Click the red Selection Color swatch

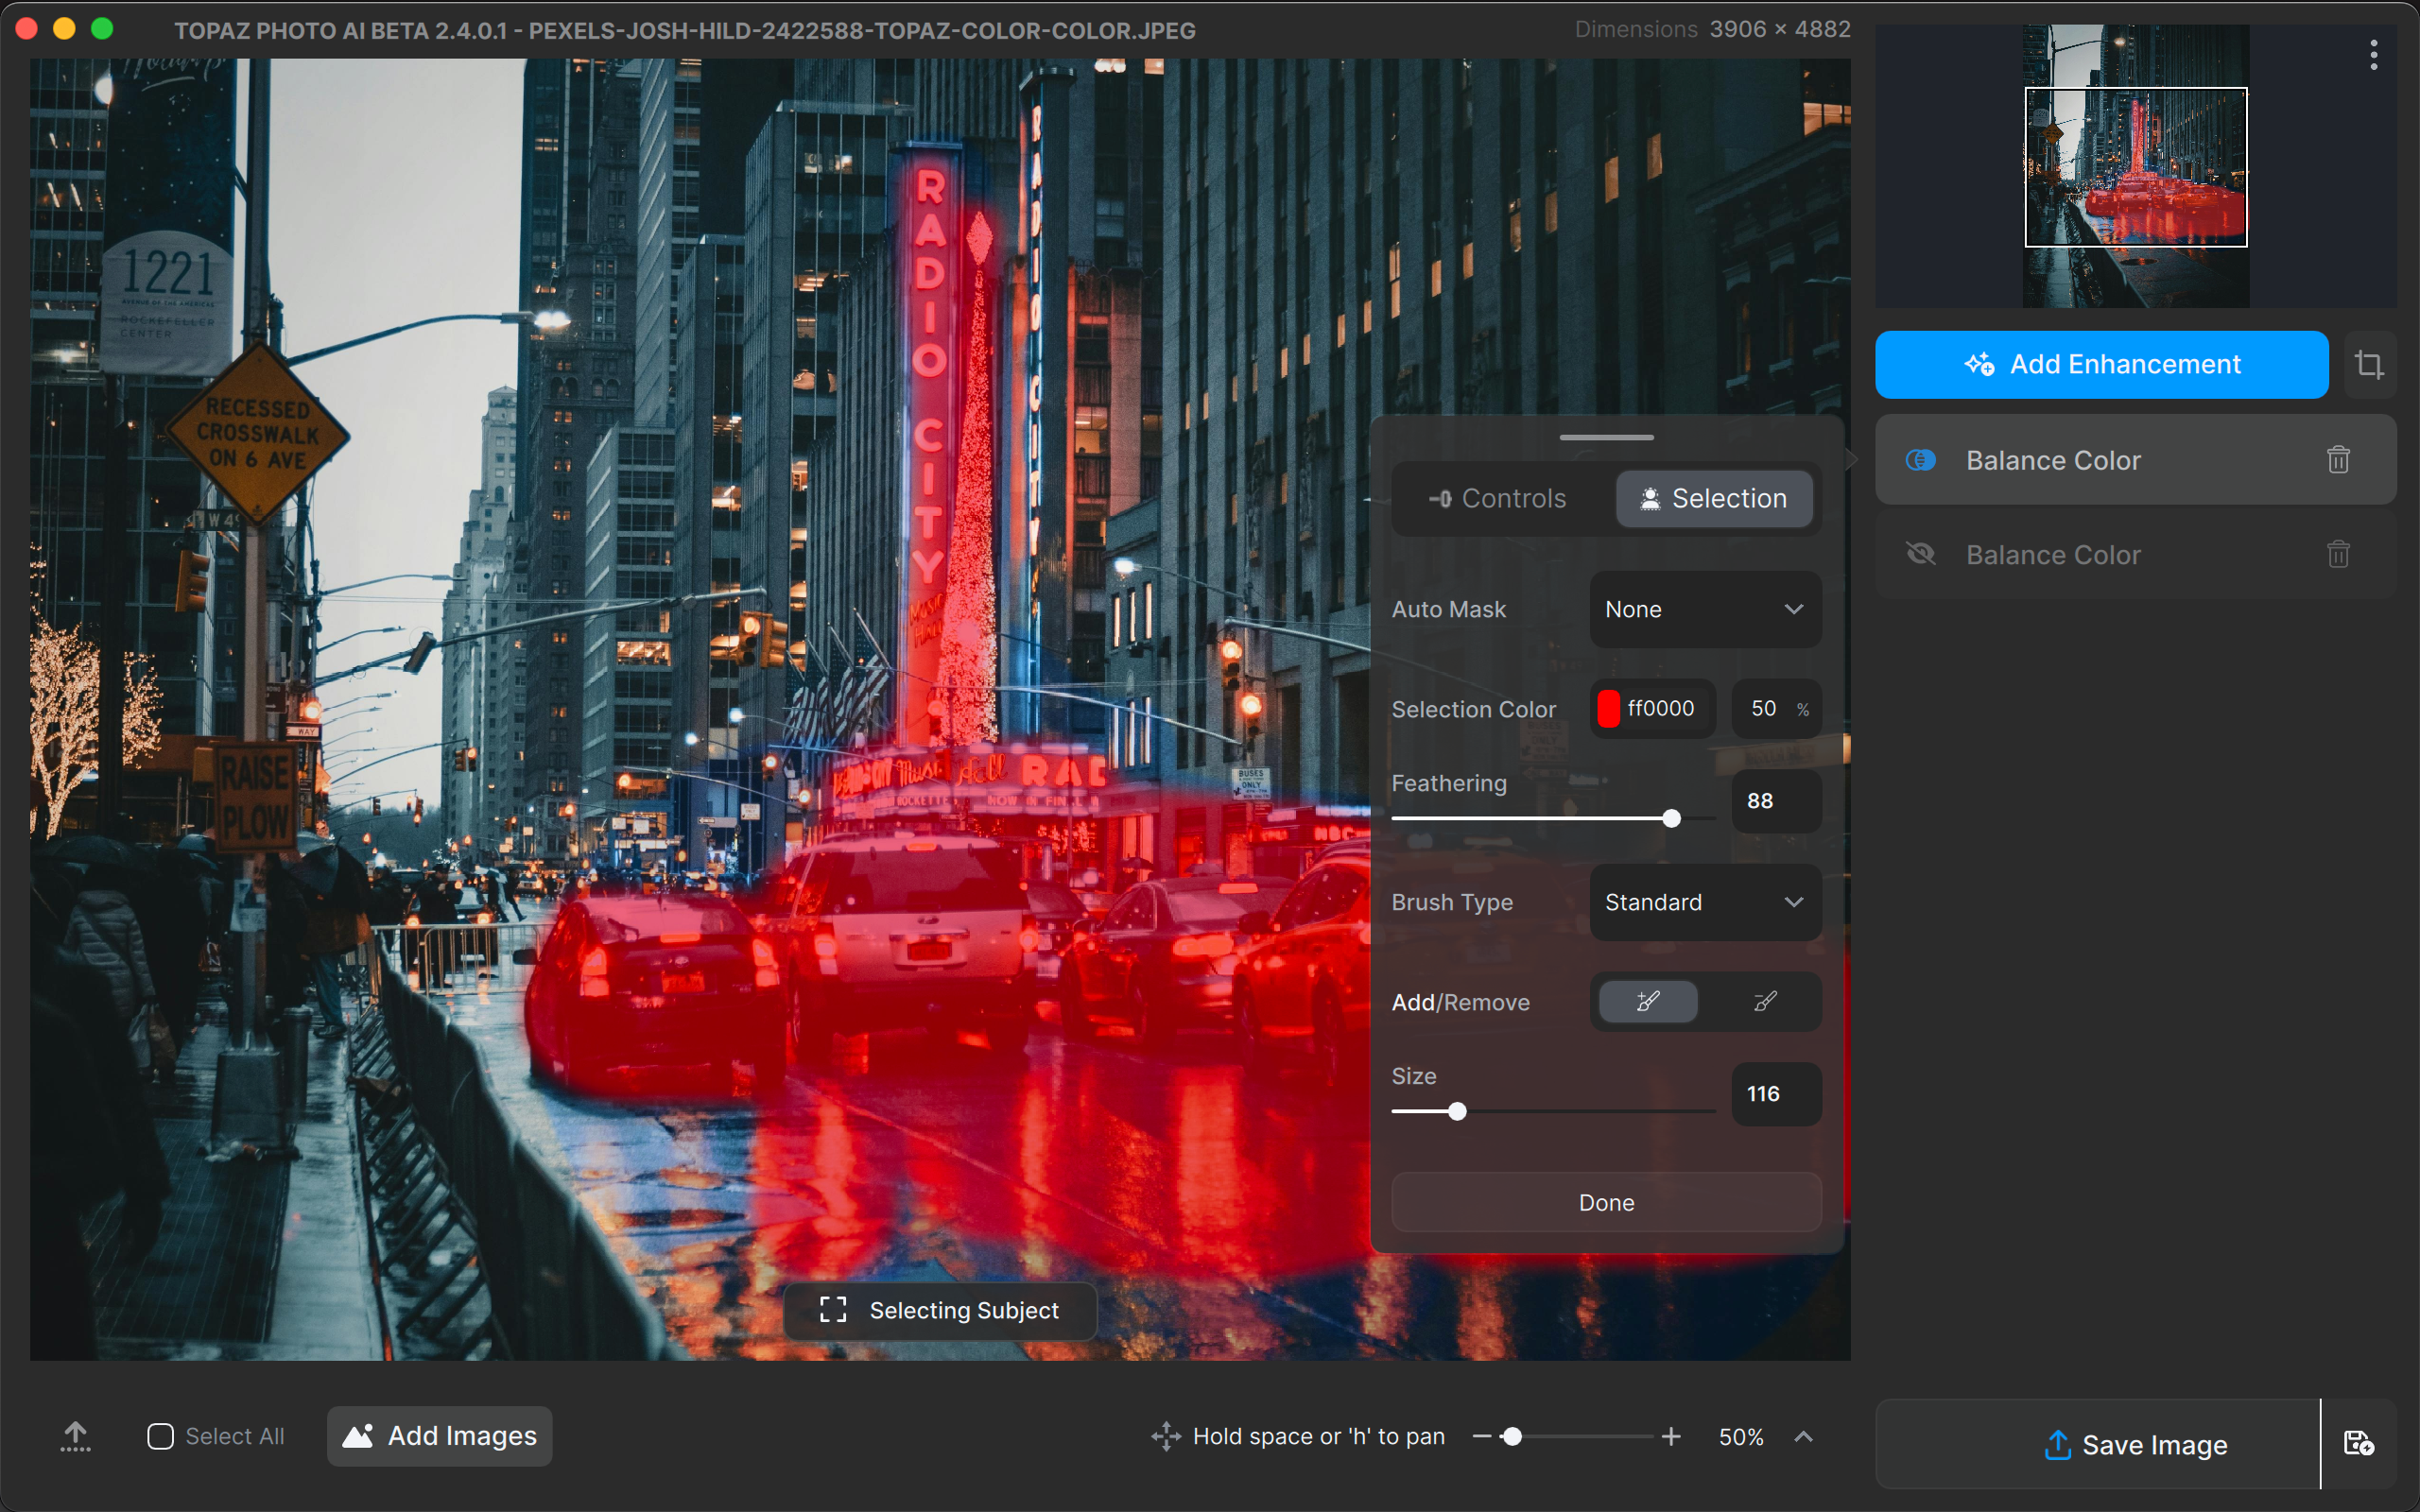click(x=1608, y=709)
